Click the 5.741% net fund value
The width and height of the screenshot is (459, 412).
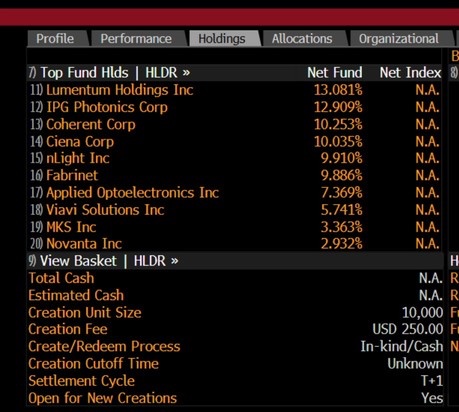341,210
